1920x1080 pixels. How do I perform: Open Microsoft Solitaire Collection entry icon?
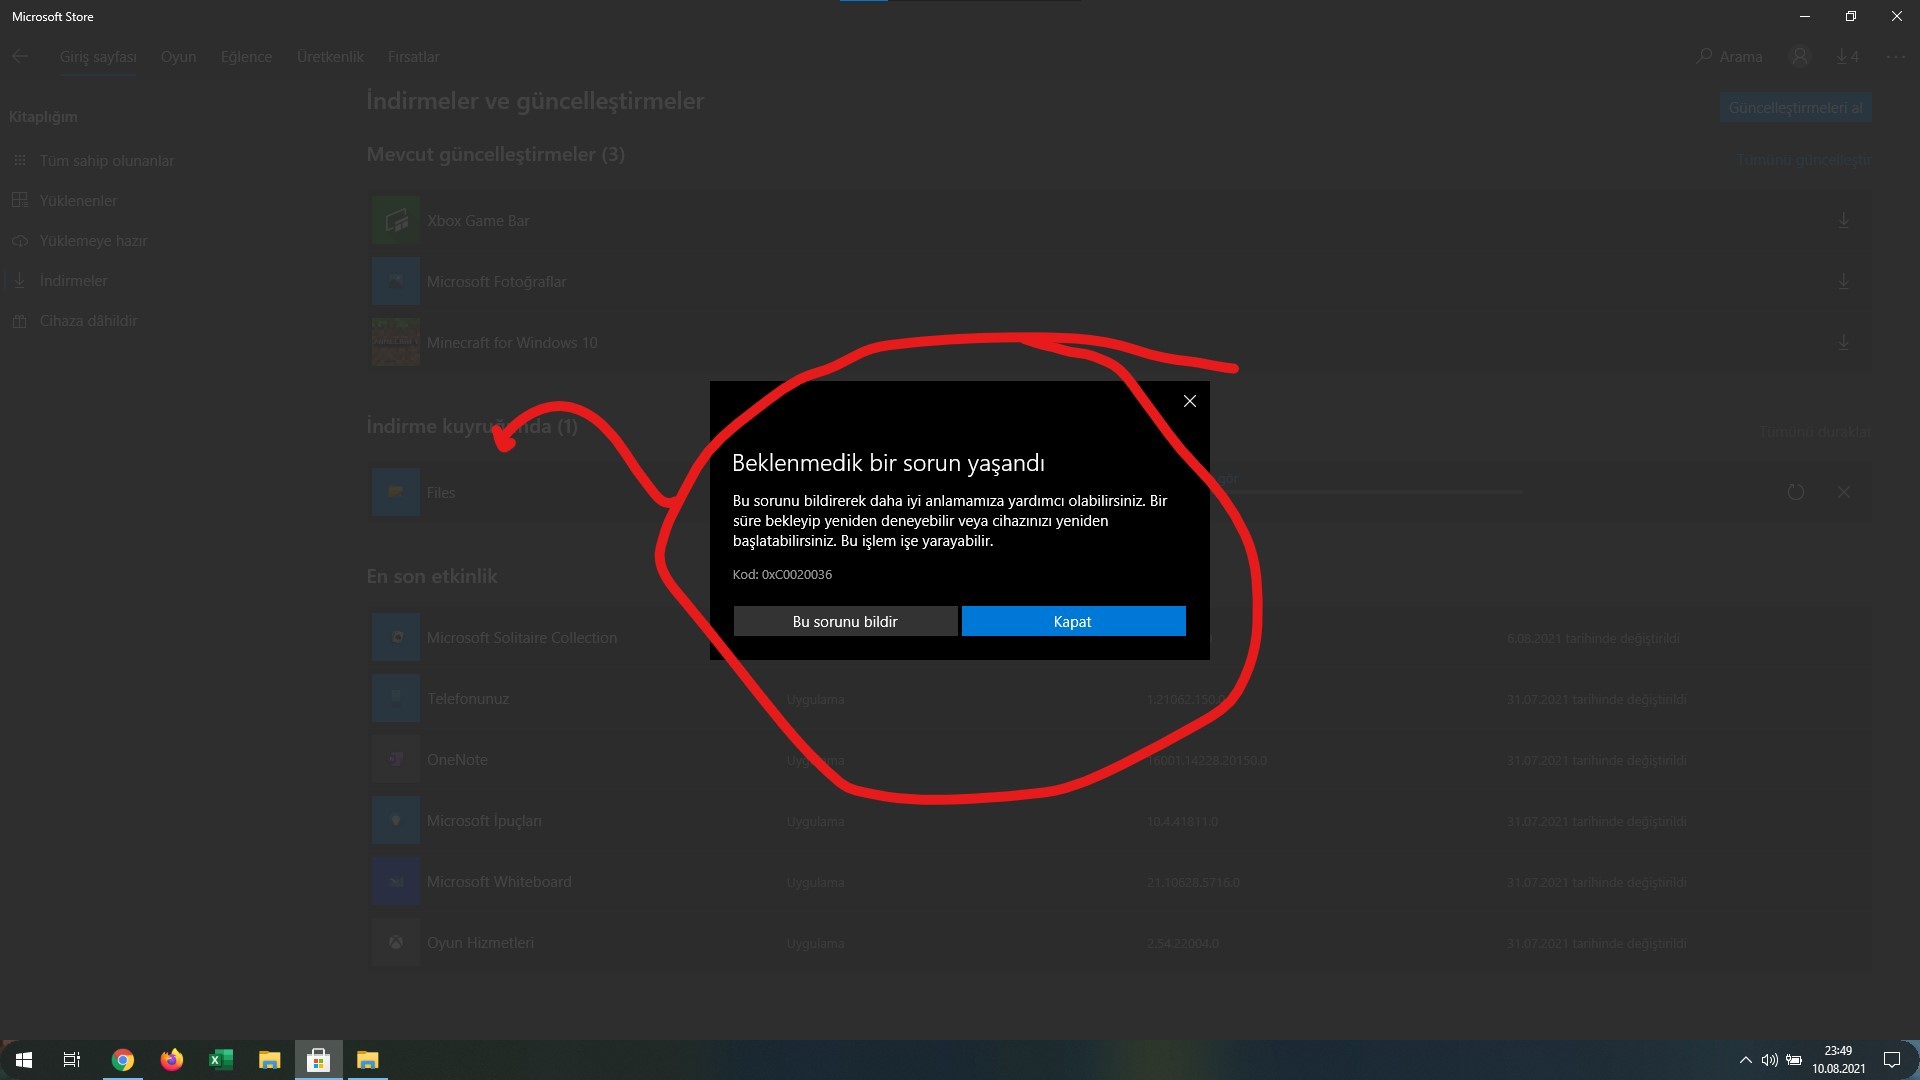(396, 638)
